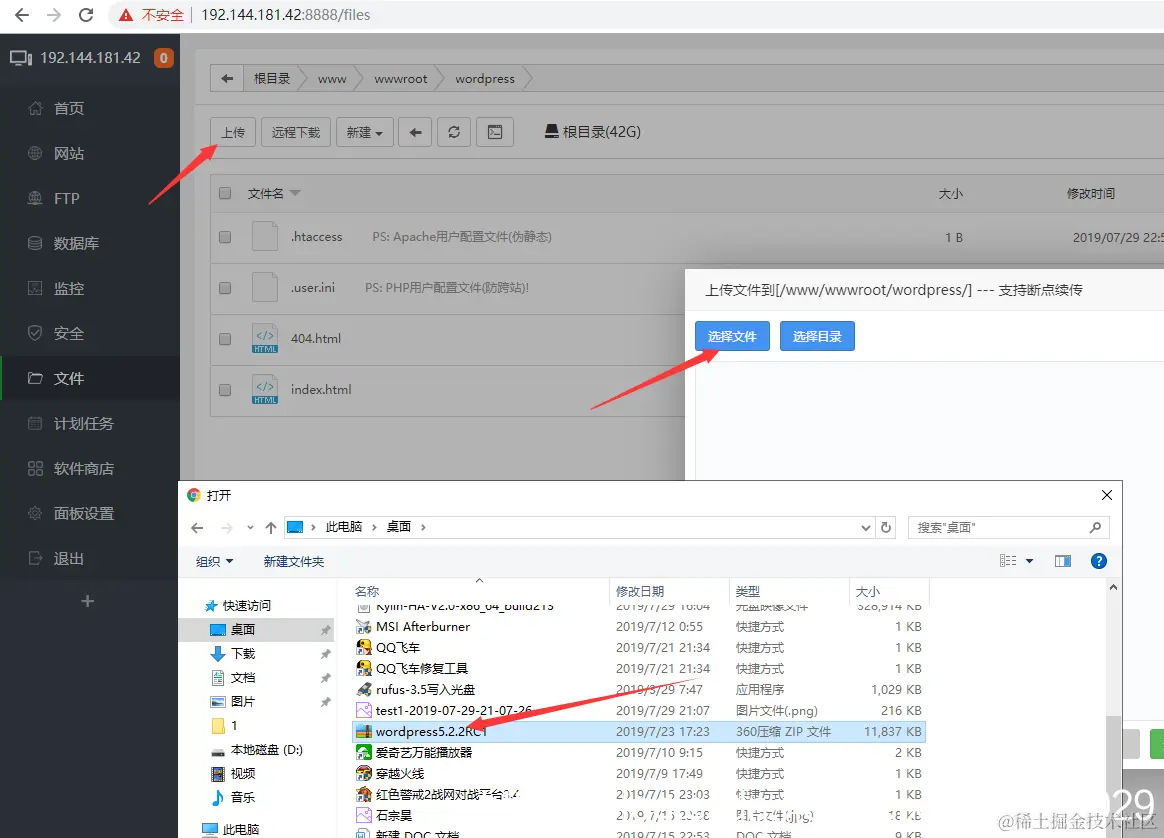Click the orange notification badge 0
The image size is (1164, 838).
coord(163,58)
